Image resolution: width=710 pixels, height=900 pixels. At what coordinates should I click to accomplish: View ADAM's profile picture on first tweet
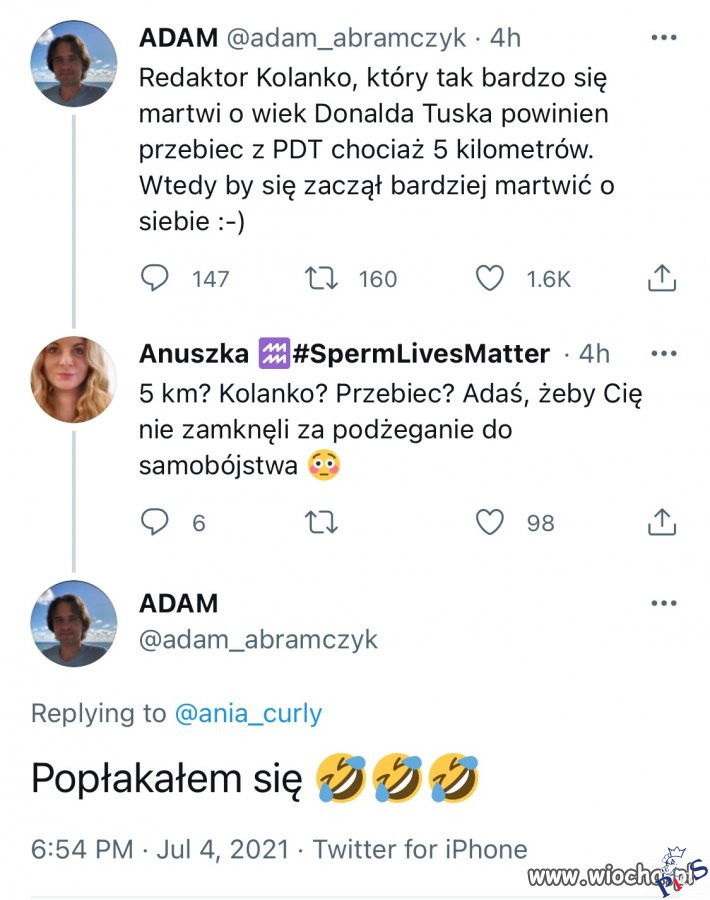click(74, 63)
